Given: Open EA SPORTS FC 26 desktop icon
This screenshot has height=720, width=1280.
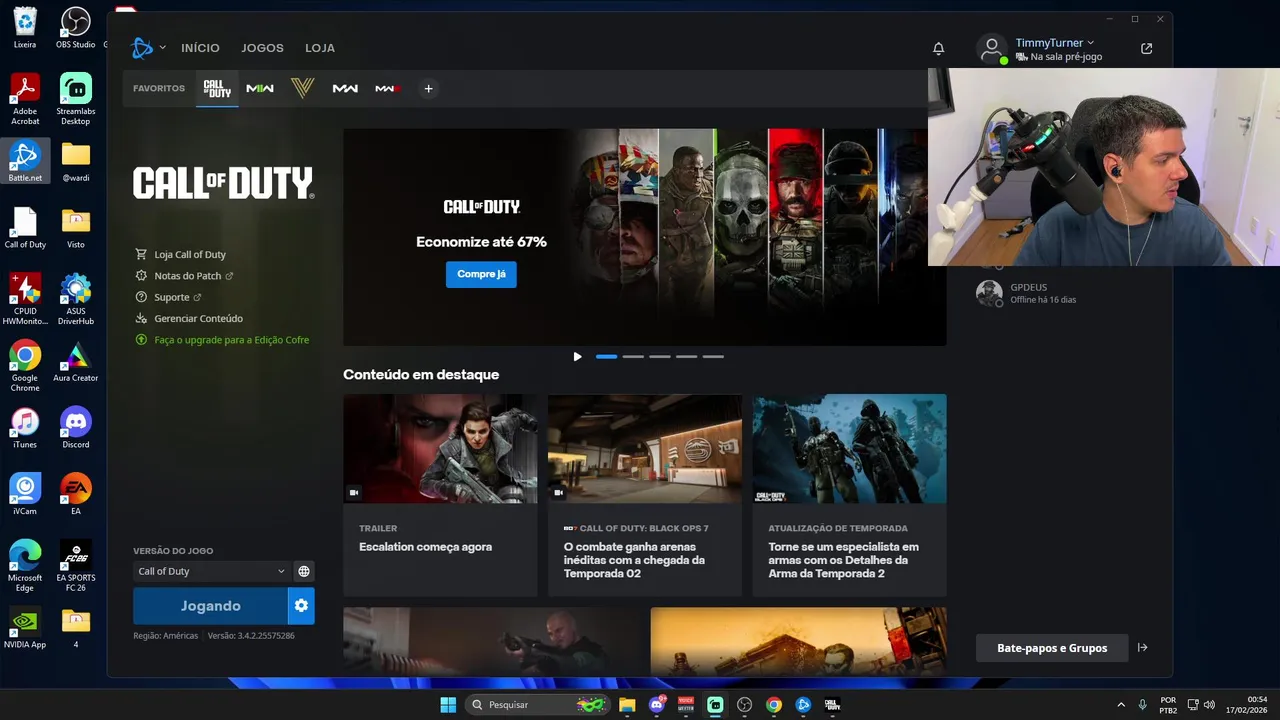Looking at the screenshot, I should 75,566.
